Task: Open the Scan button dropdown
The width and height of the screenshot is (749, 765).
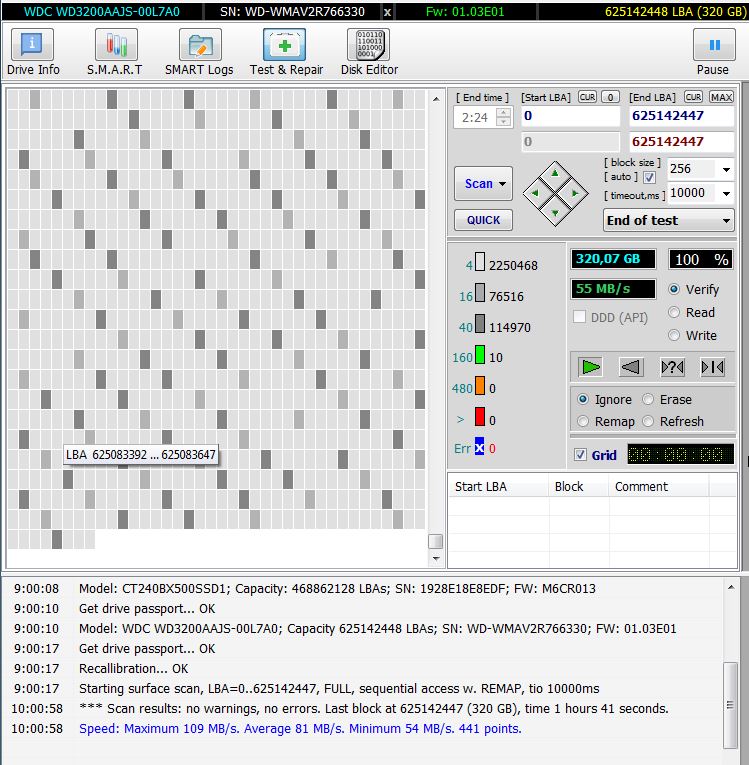Action: coord(502,184)
